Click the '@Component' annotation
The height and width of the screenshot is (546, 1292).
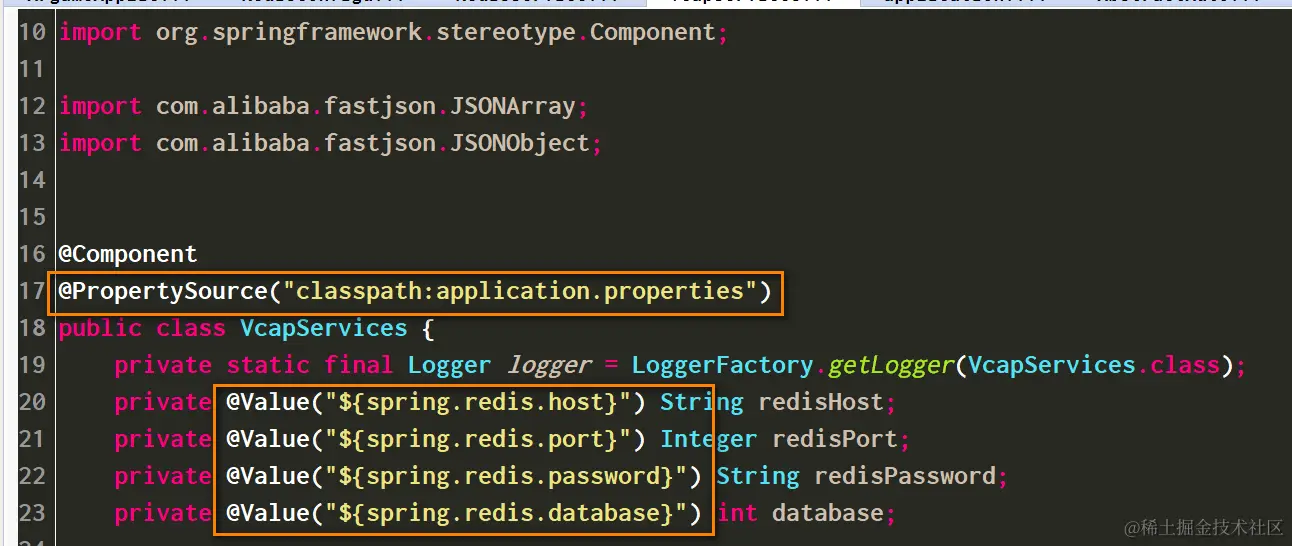click(128, 255)
